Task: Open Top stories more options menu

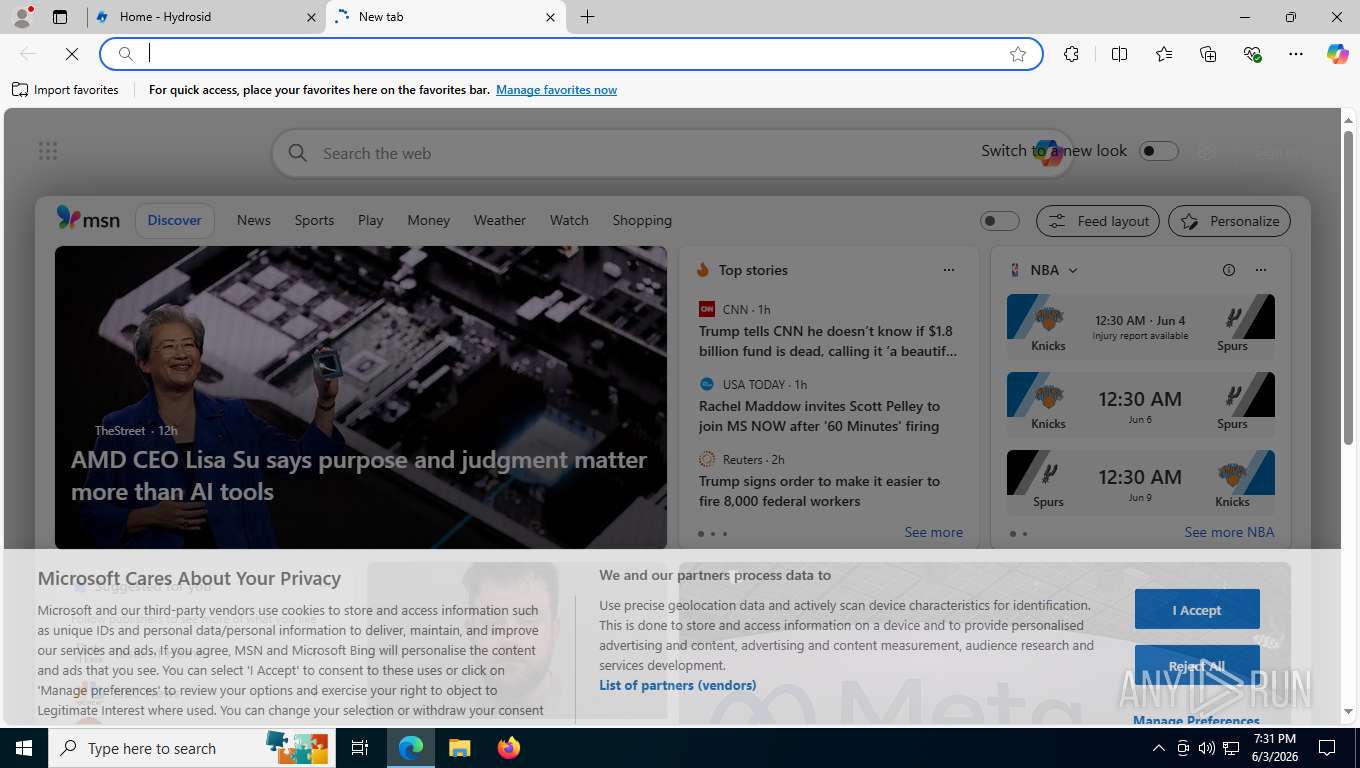Action: (x=949, y=270)
